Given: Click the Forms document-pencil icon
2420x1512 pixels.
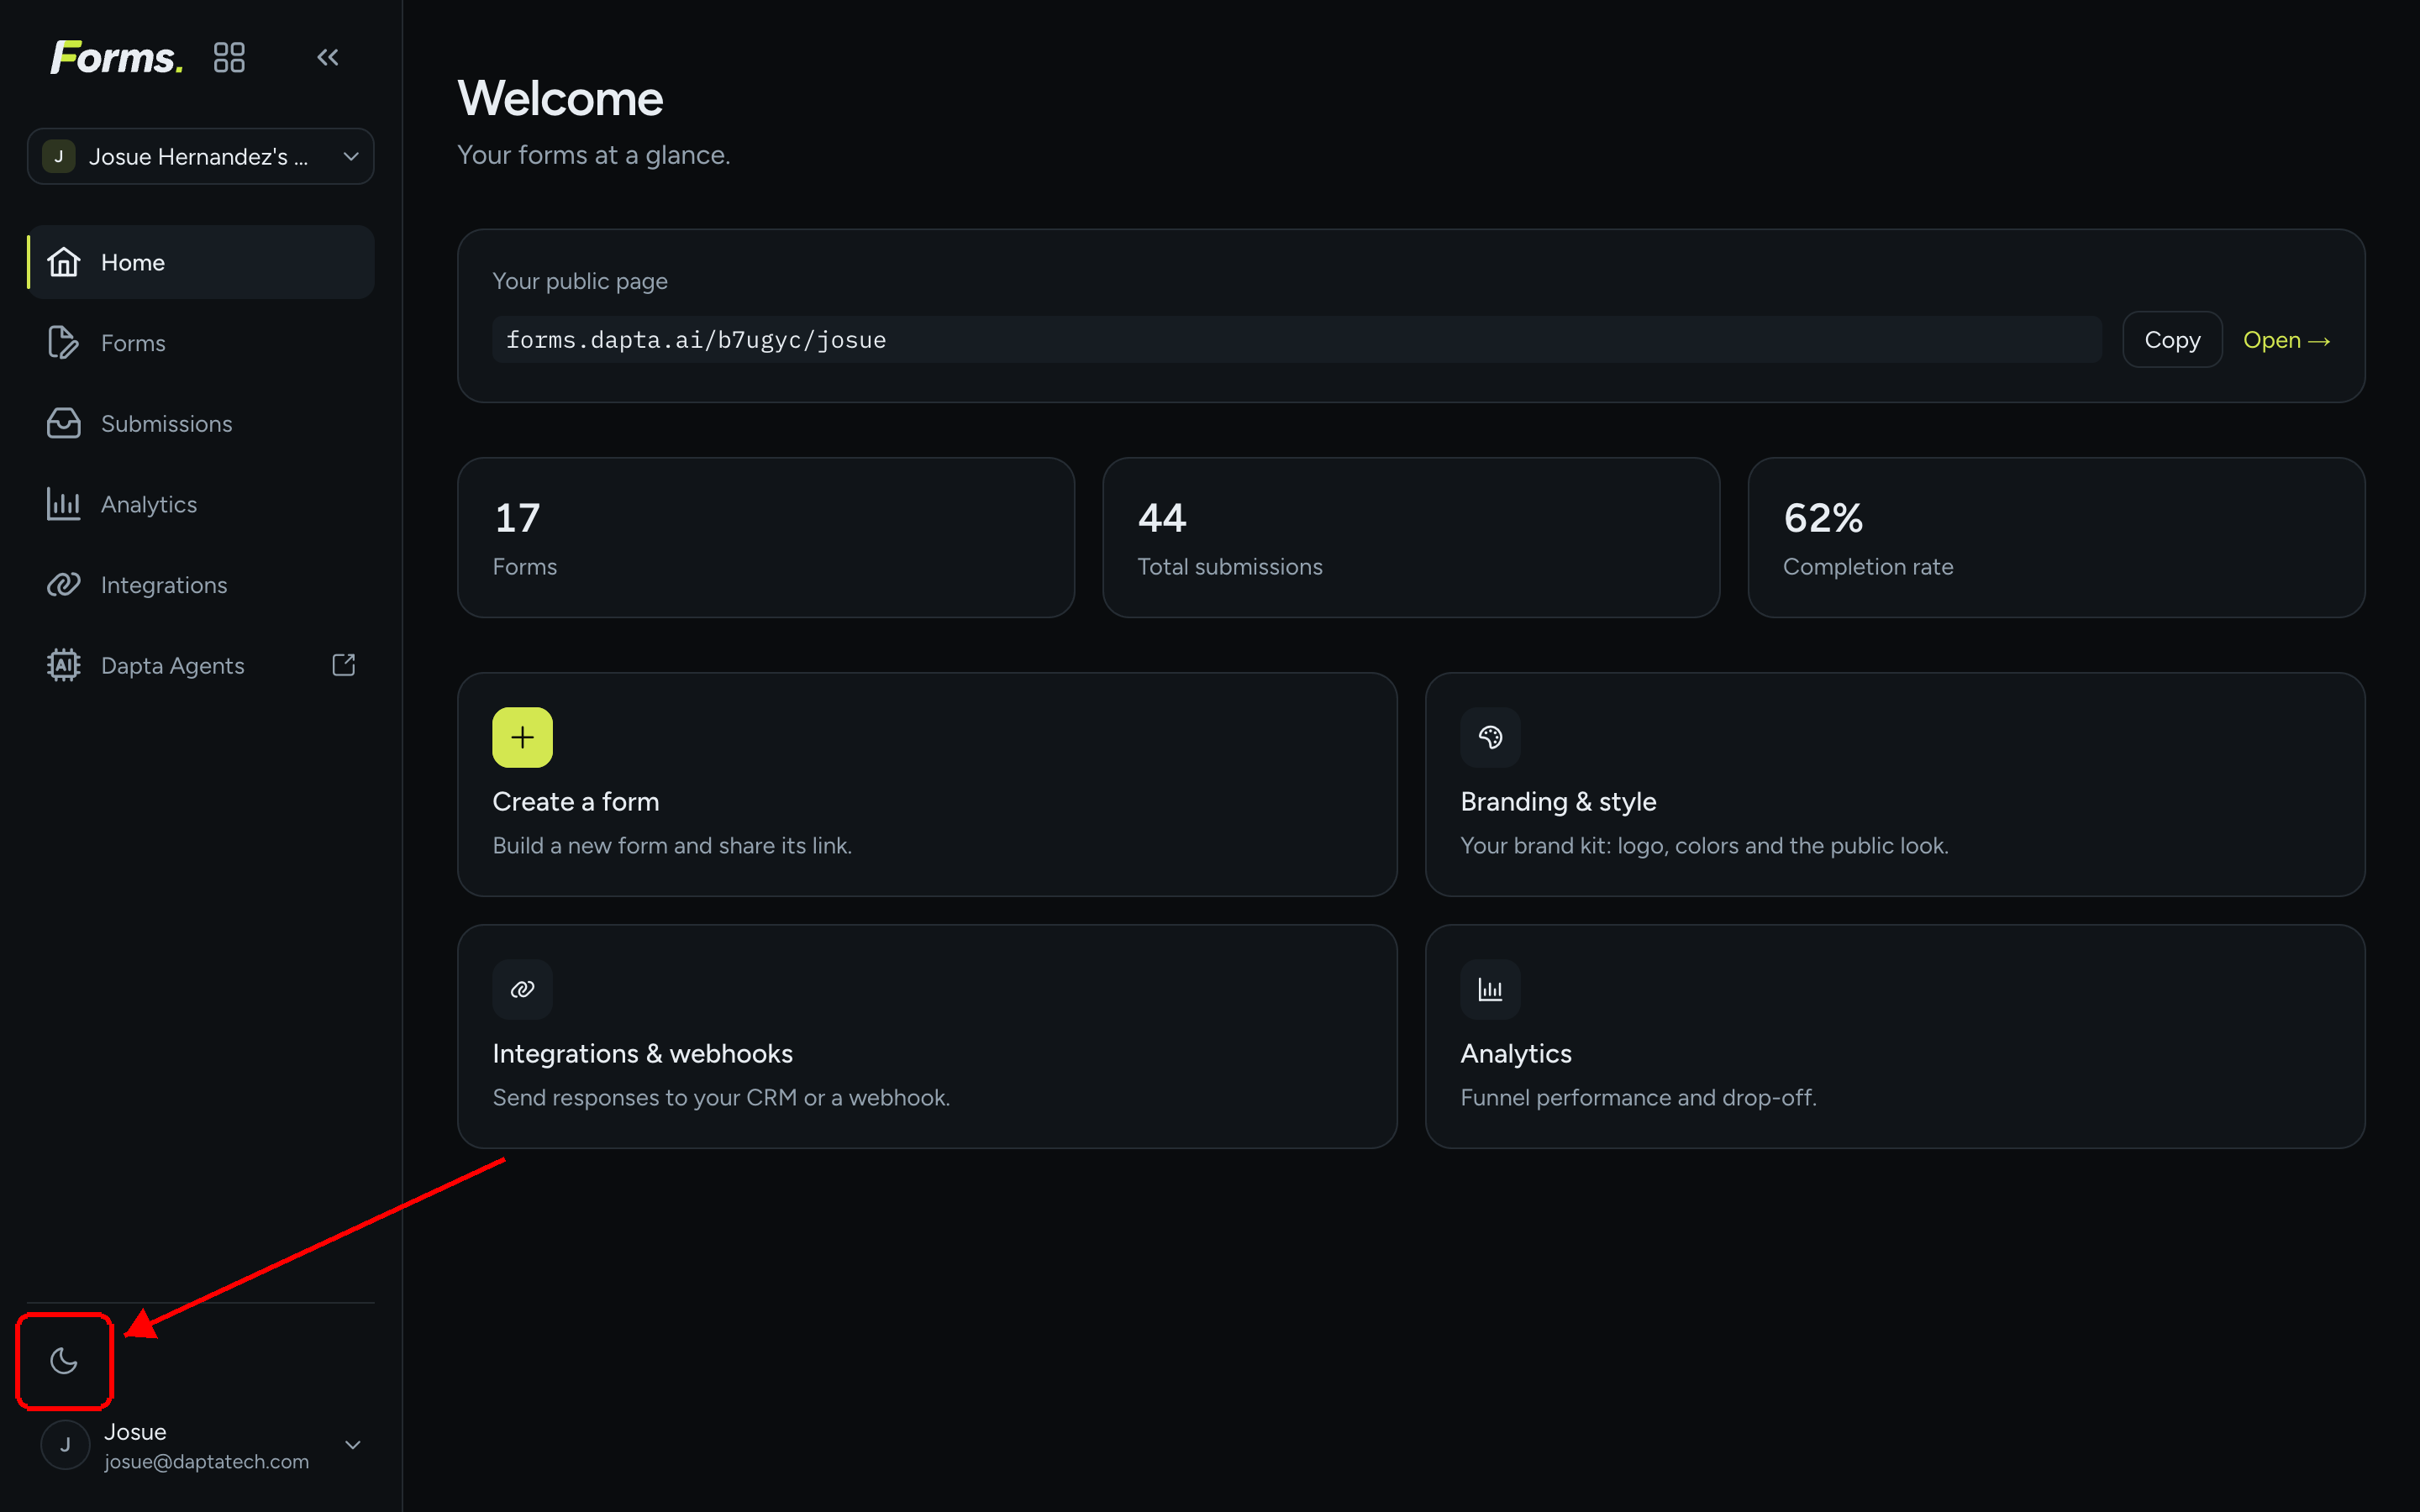Looking at the screenshot, I should [x=64, y=343].
